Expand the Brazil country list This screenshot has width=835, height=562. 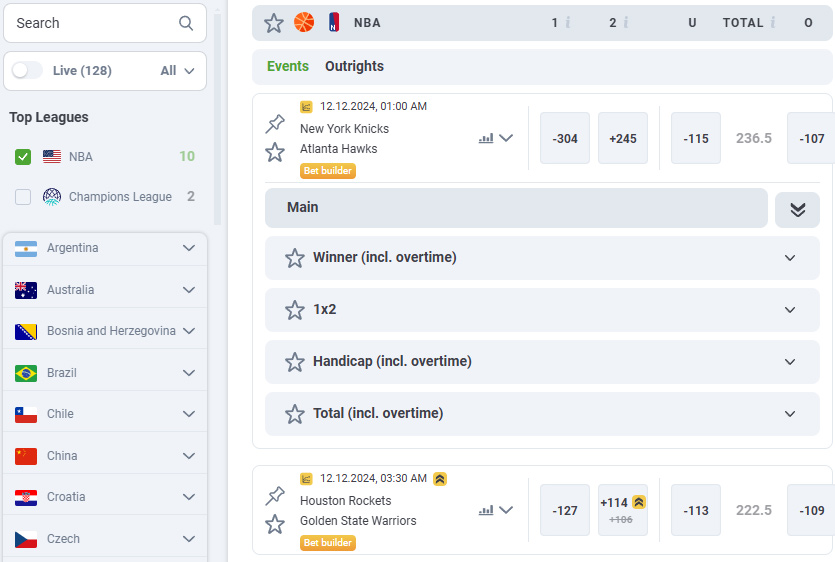[189, 373]
